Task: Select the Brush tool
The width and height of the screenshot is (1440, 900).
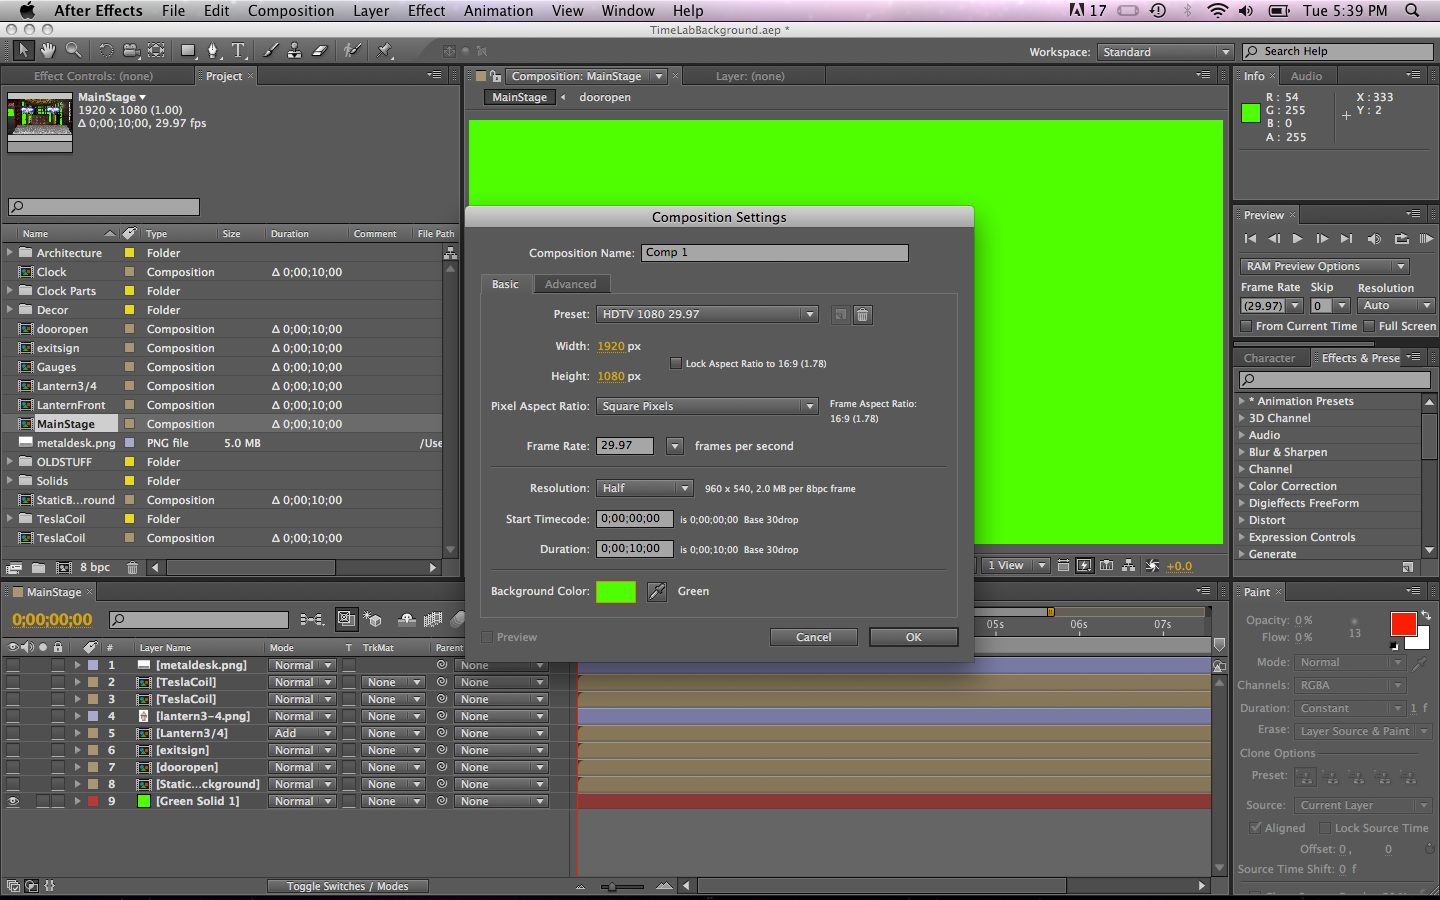Action: [271, 50]
